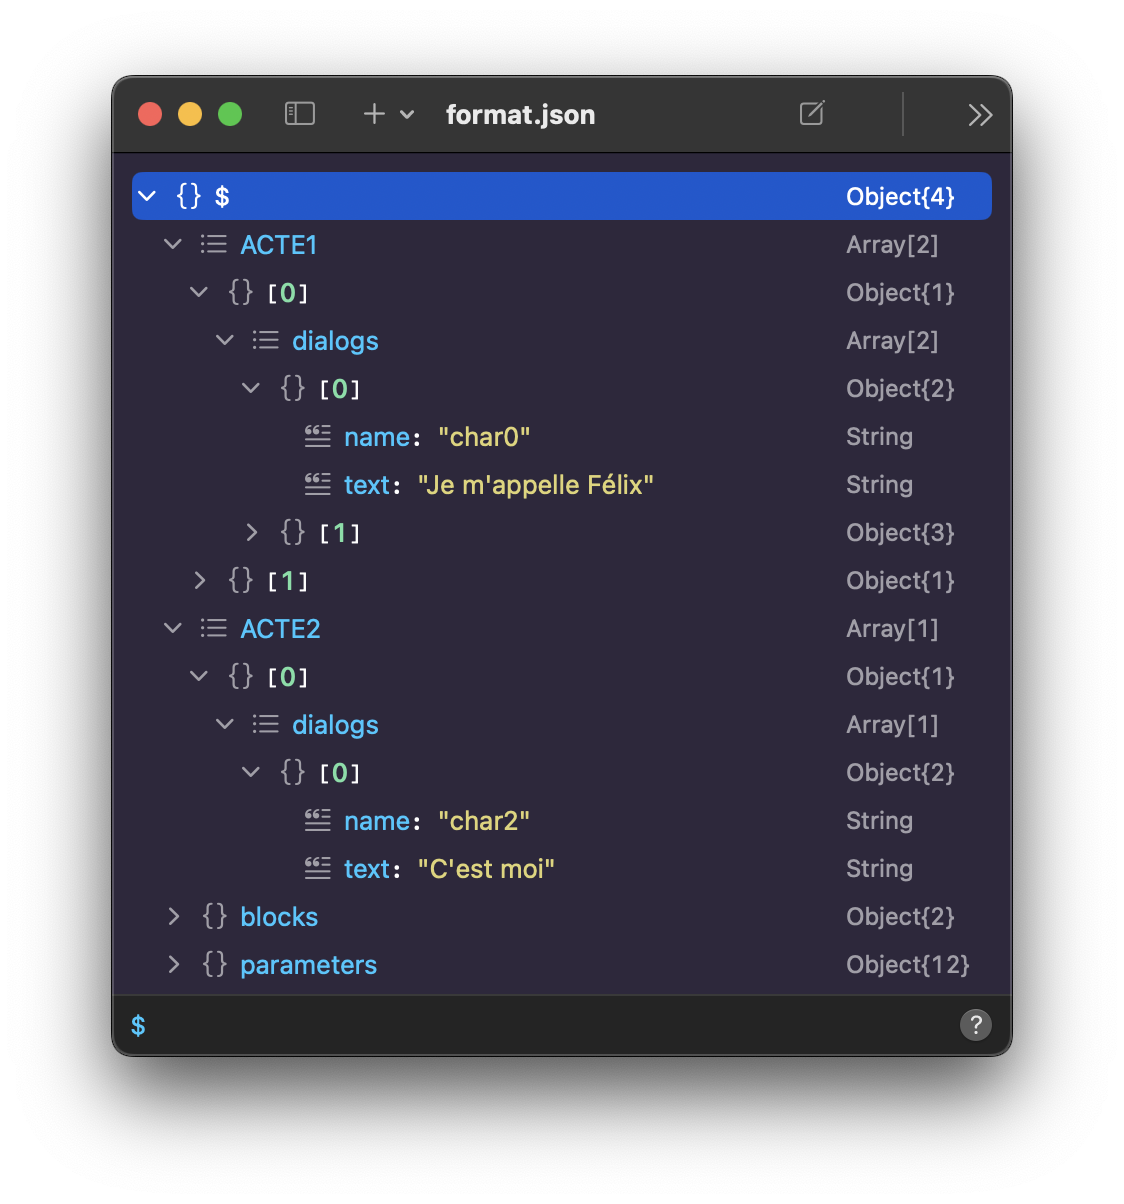Click the array icon beside ACTE1

(214, 243)
